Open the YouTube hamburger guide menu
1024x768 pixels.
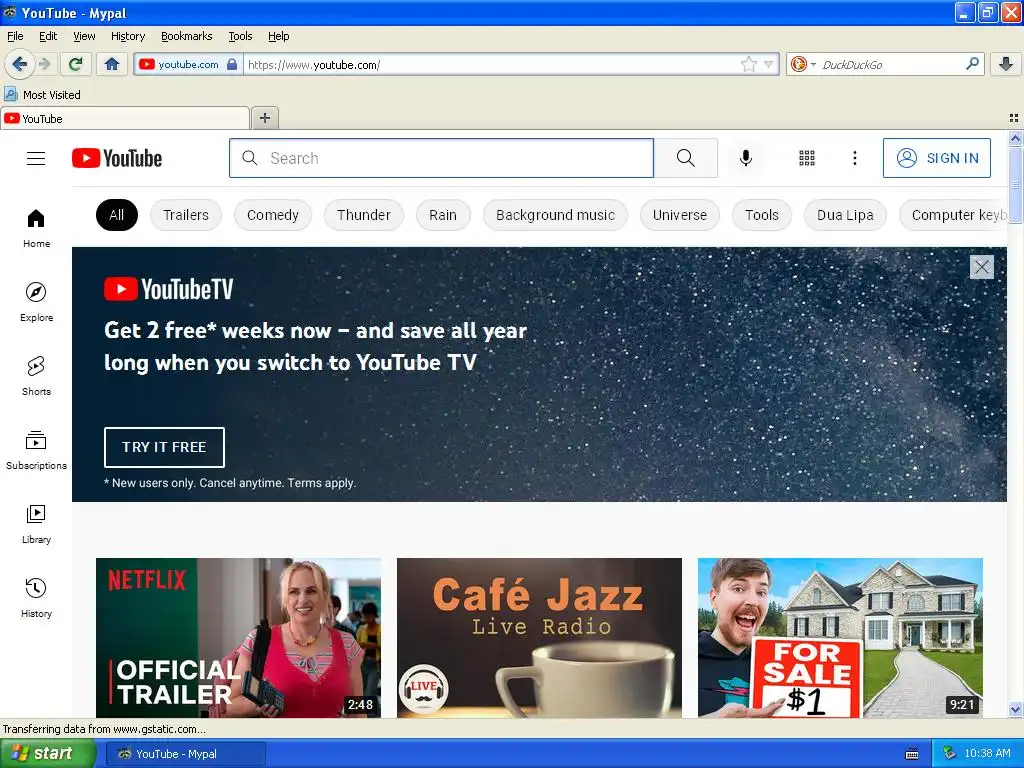(36, 159)
